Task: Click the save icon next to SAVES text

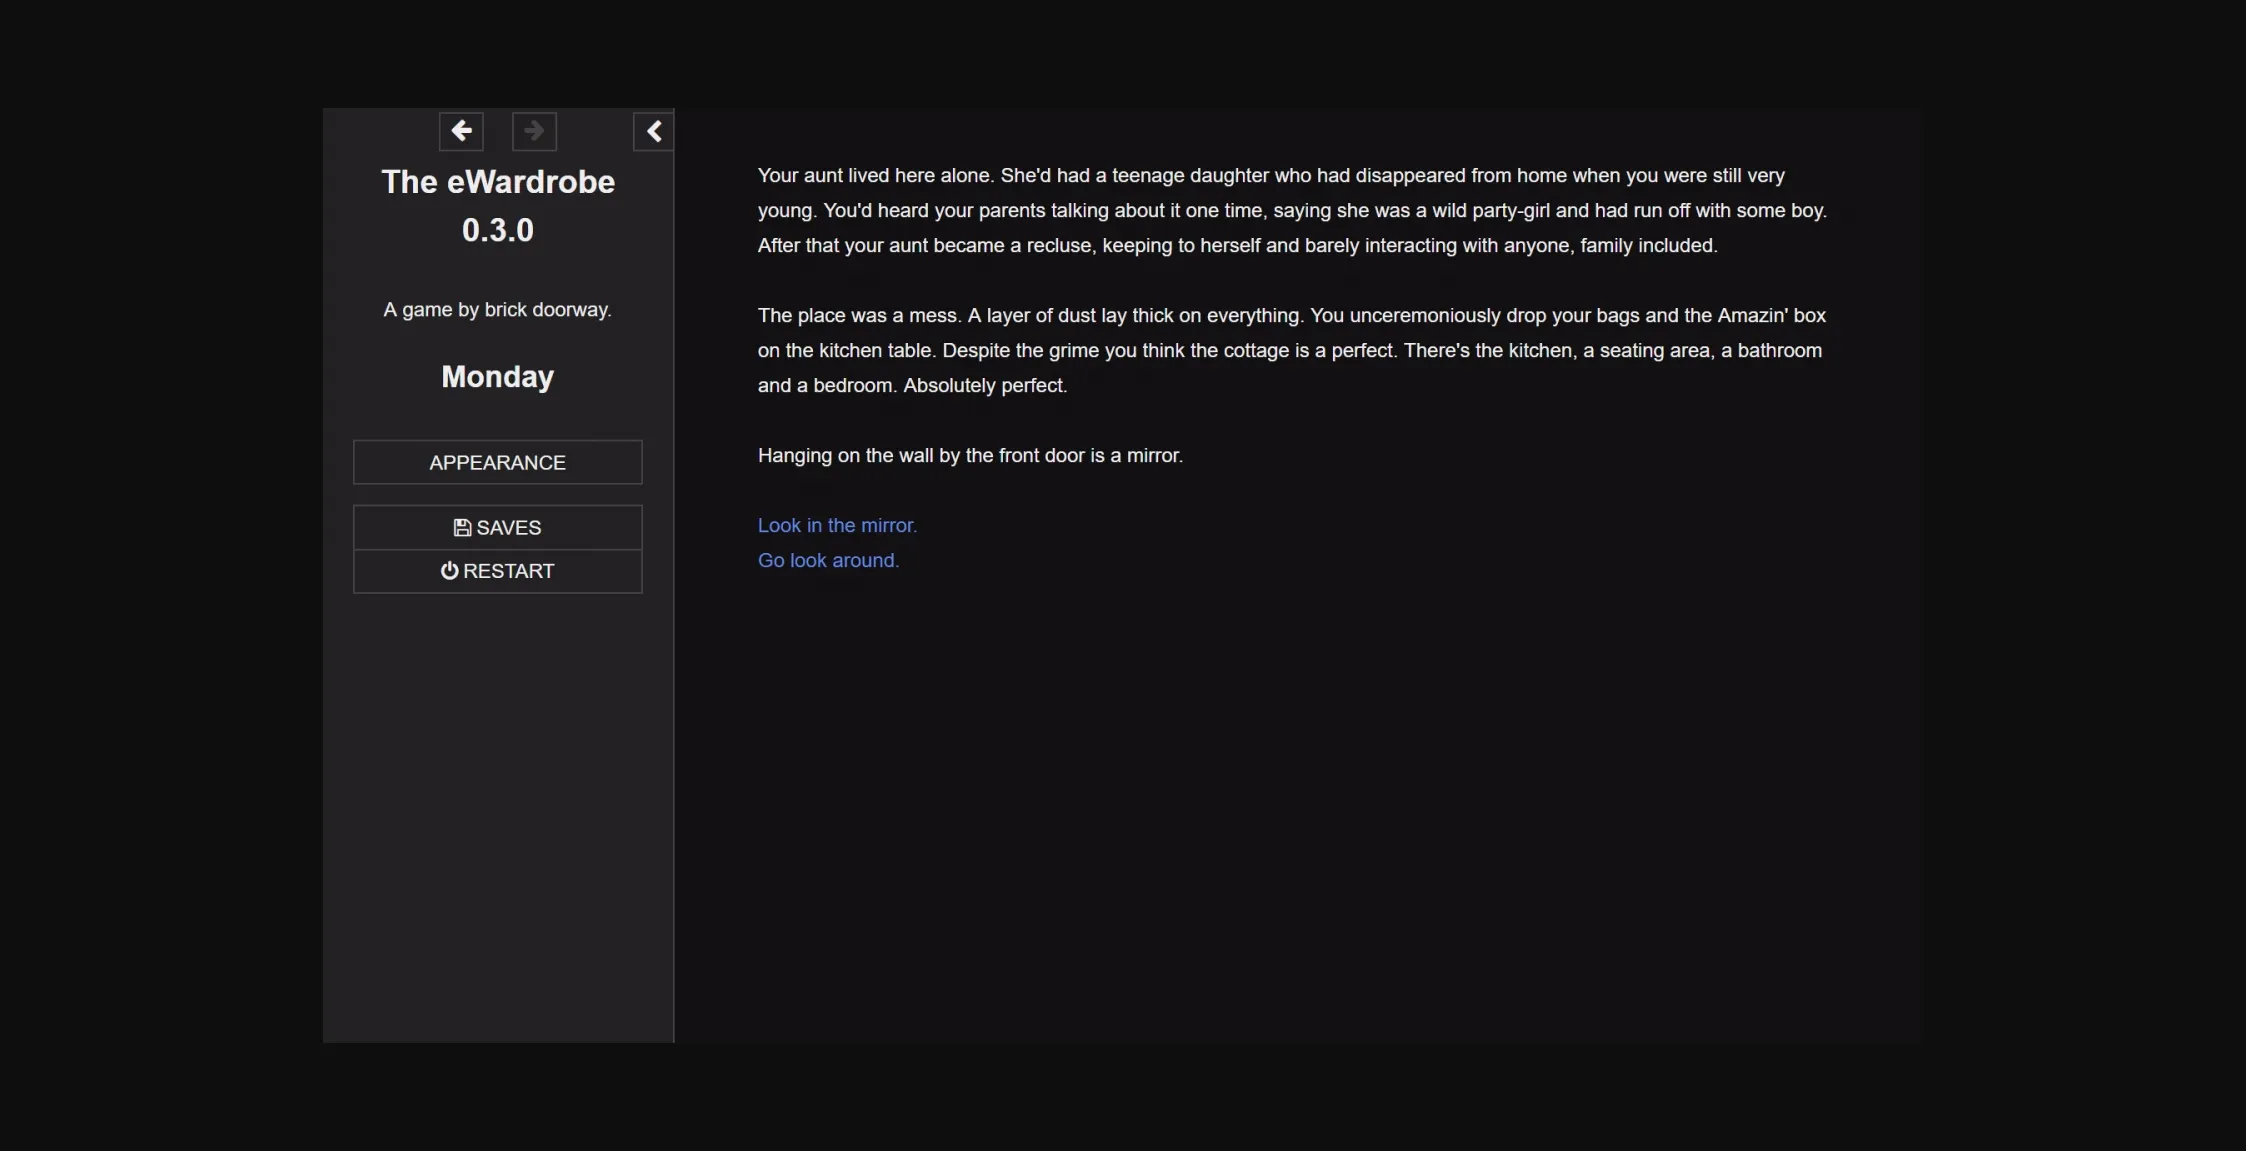Action: [x=462, y=526]
